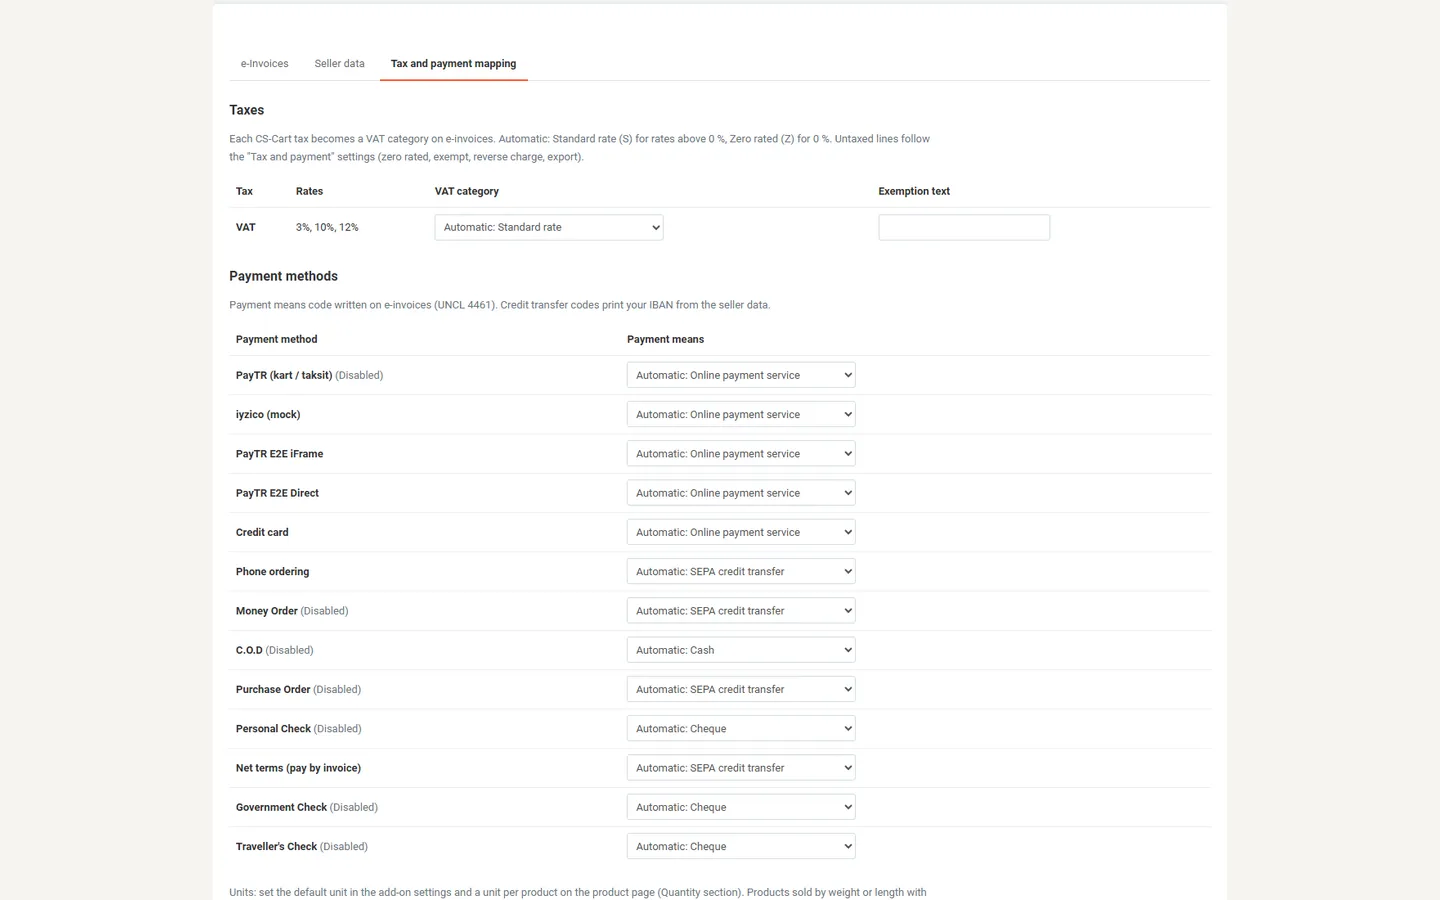Expand PayTR E2E iFrame payment means dropdown
The width and height of the screenshot is (1440, 900).
(x=741, y=454)
